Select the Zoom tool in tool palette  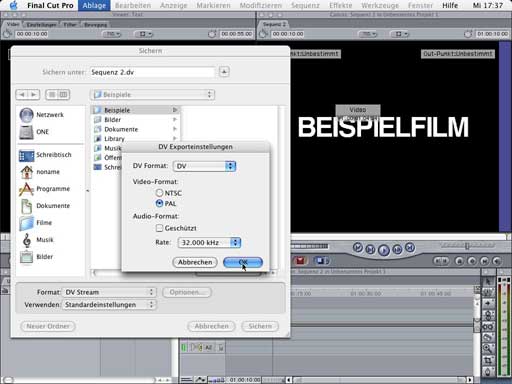tap(488, 348)
